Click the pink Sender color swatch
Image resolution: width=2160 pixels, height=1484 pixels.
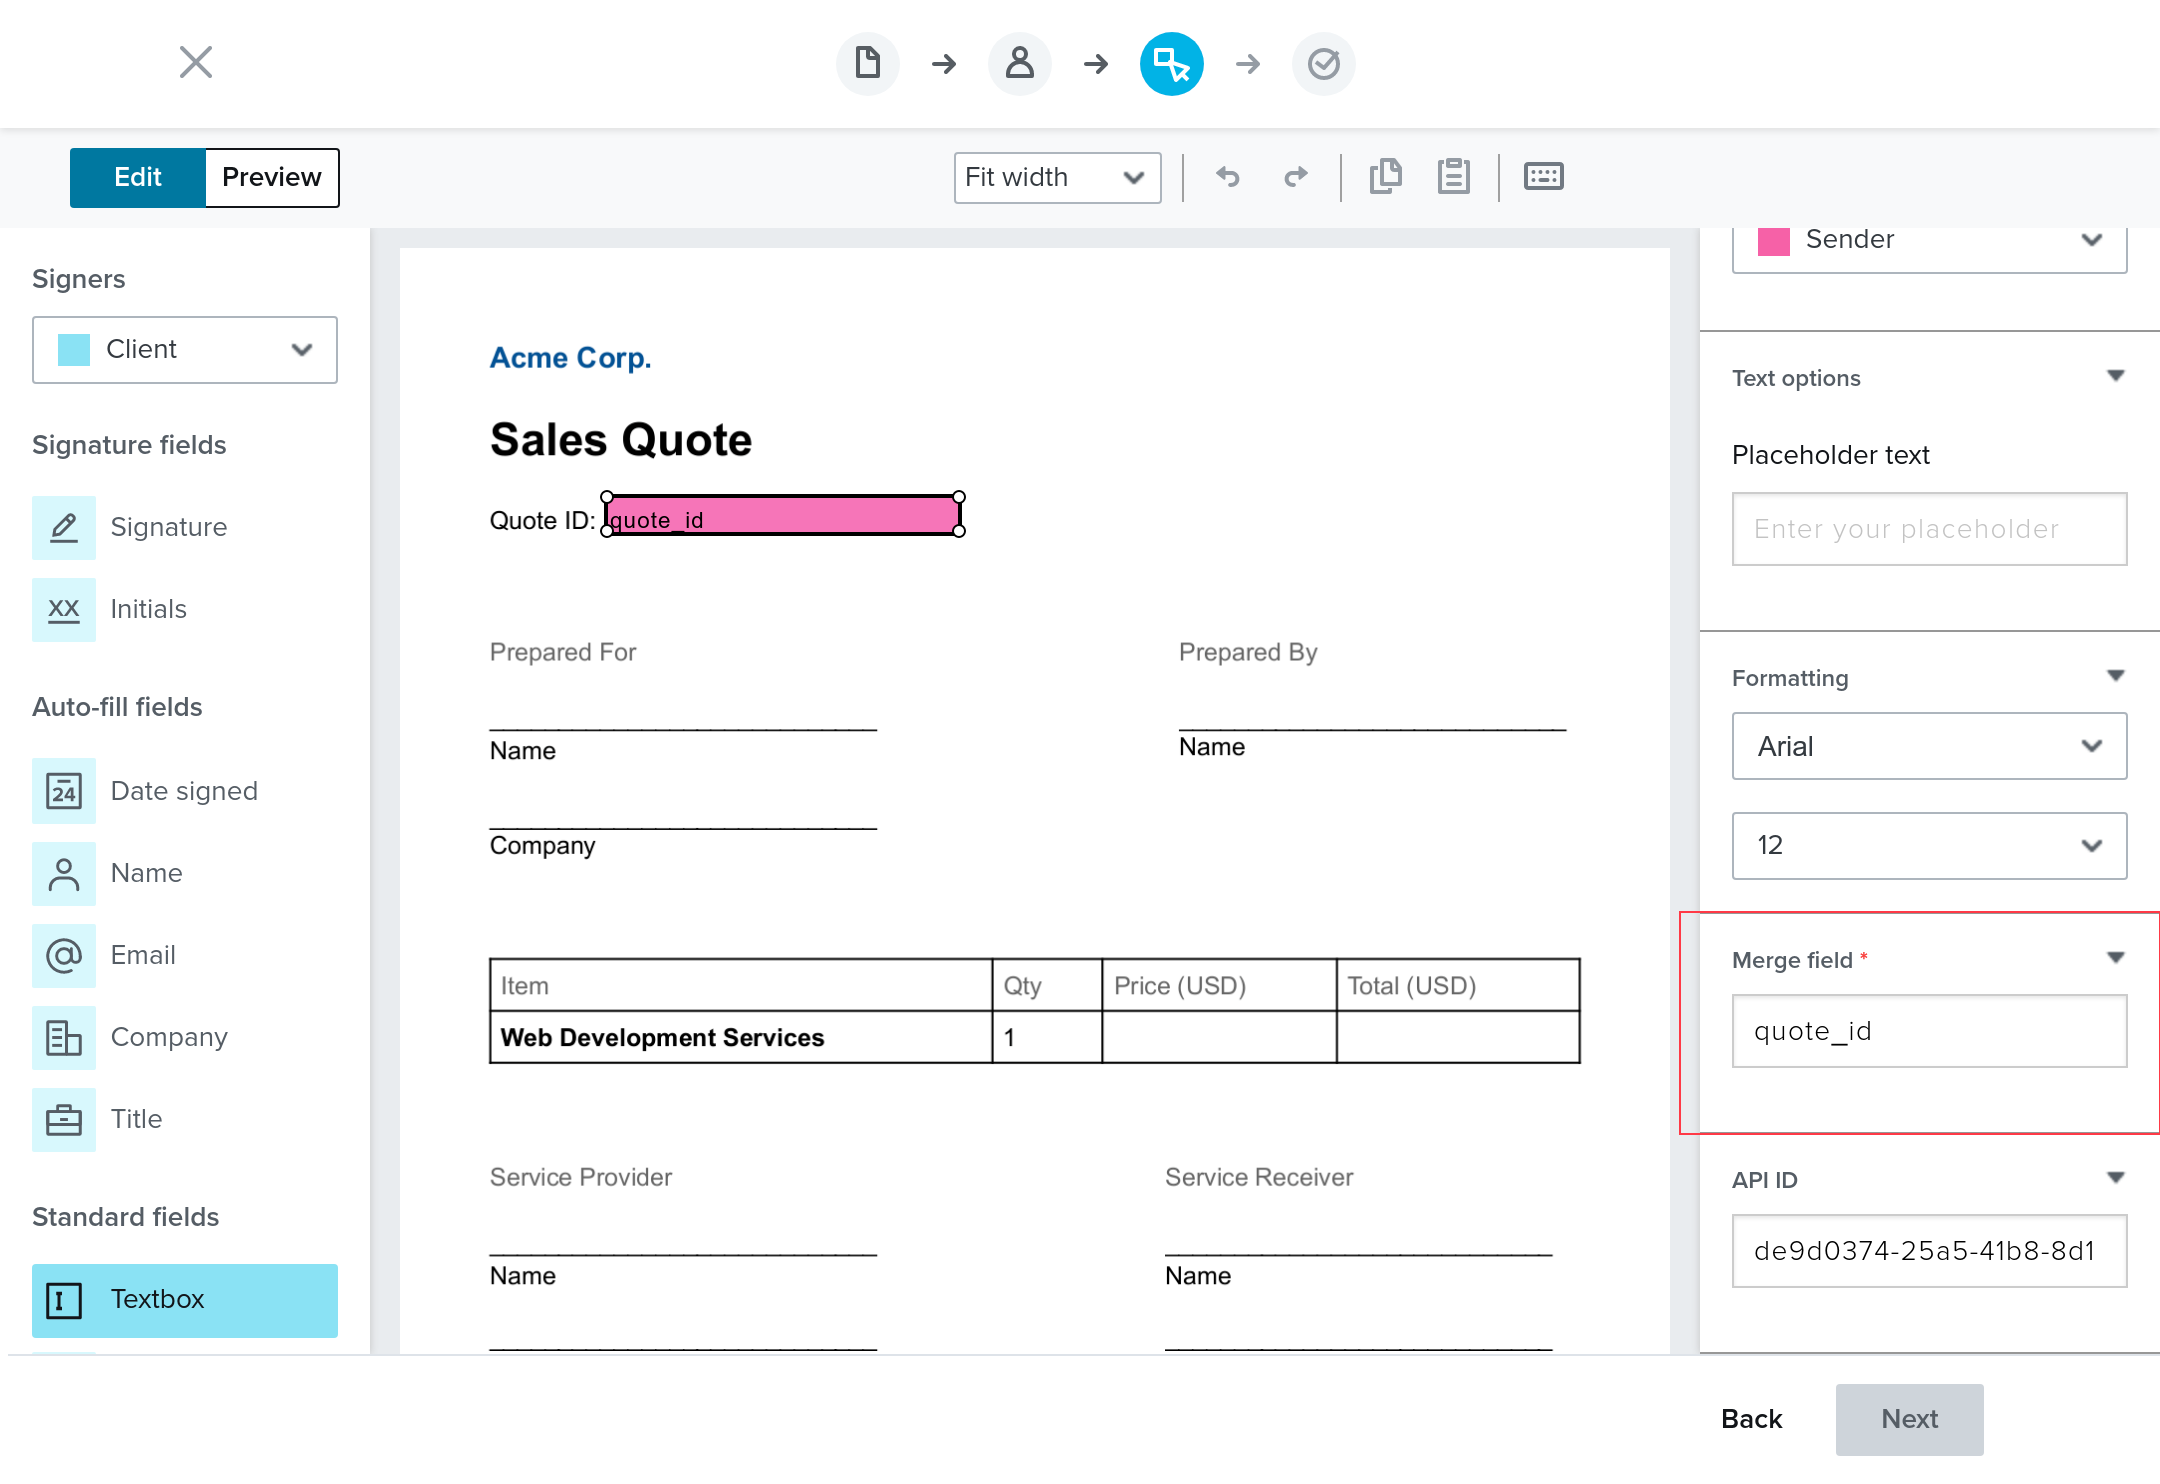point(1773,240)
